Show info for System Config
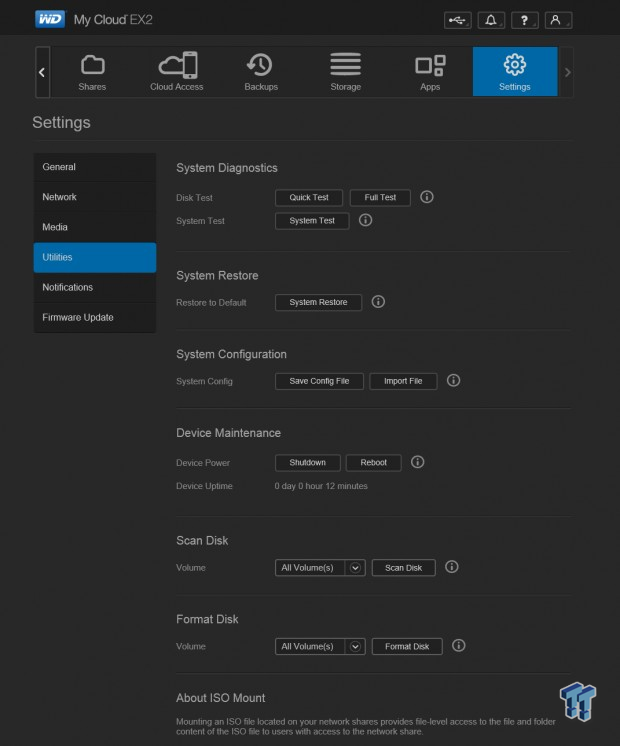This screenshot has height=746, width=620. click(453, 381)
